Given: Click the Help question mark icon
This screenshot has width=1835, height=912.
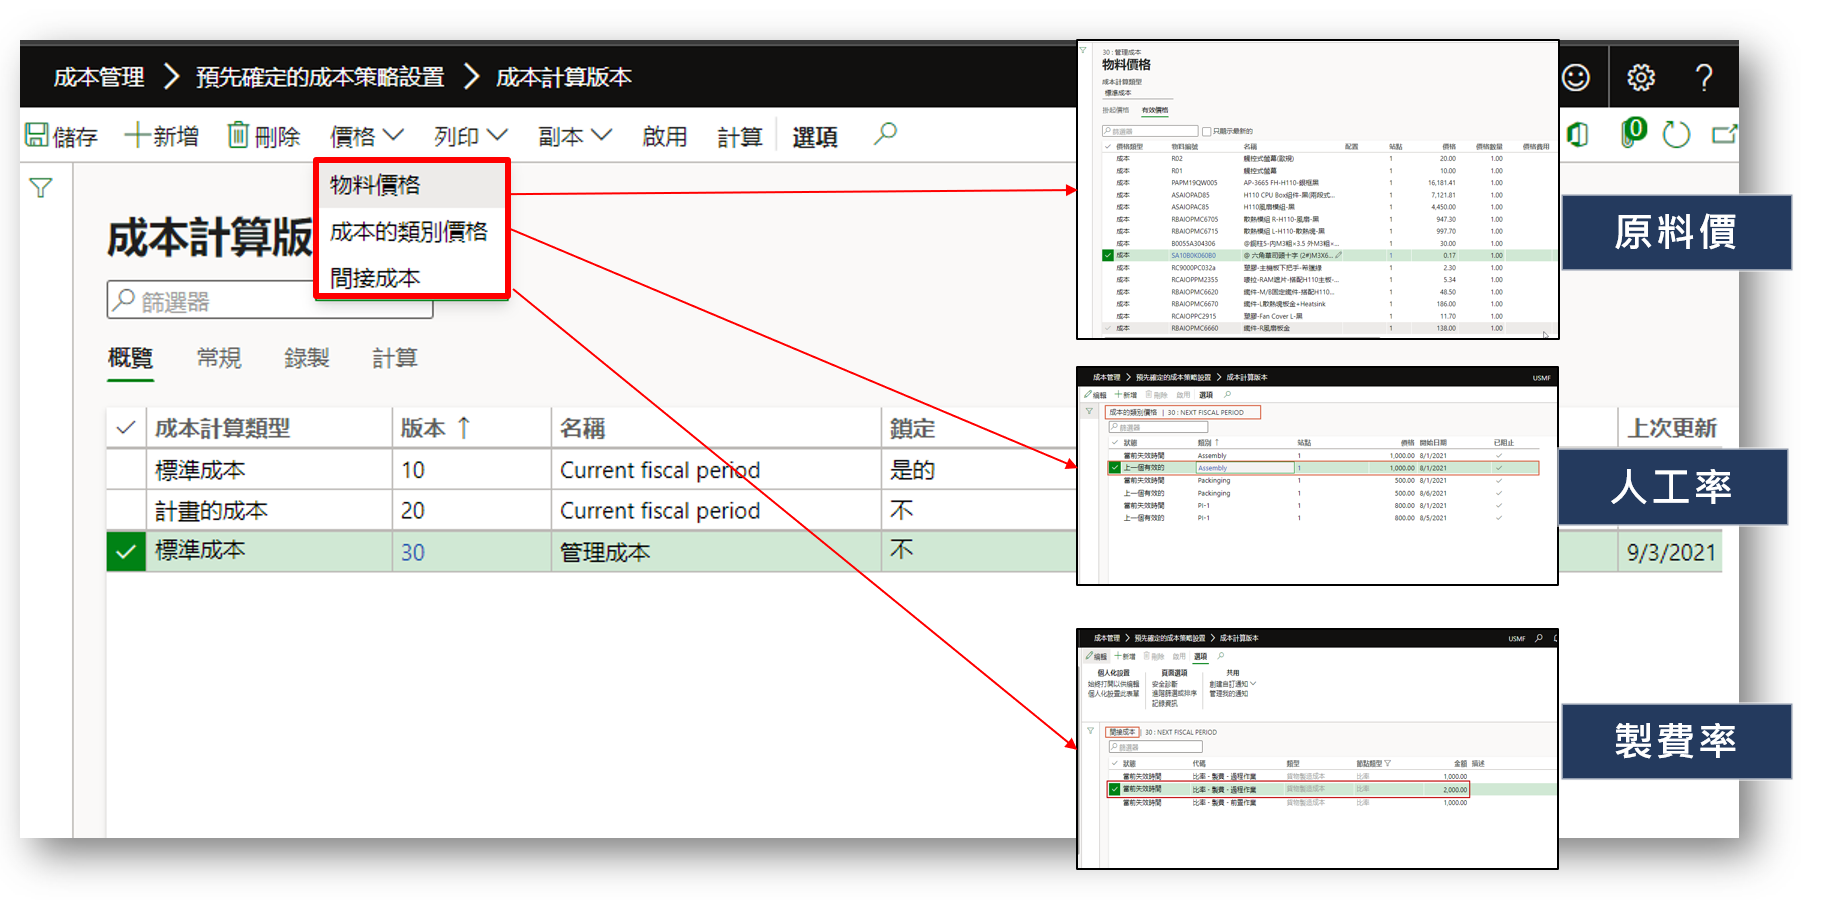Looking at the screenshot, I should pos(1704,76).
